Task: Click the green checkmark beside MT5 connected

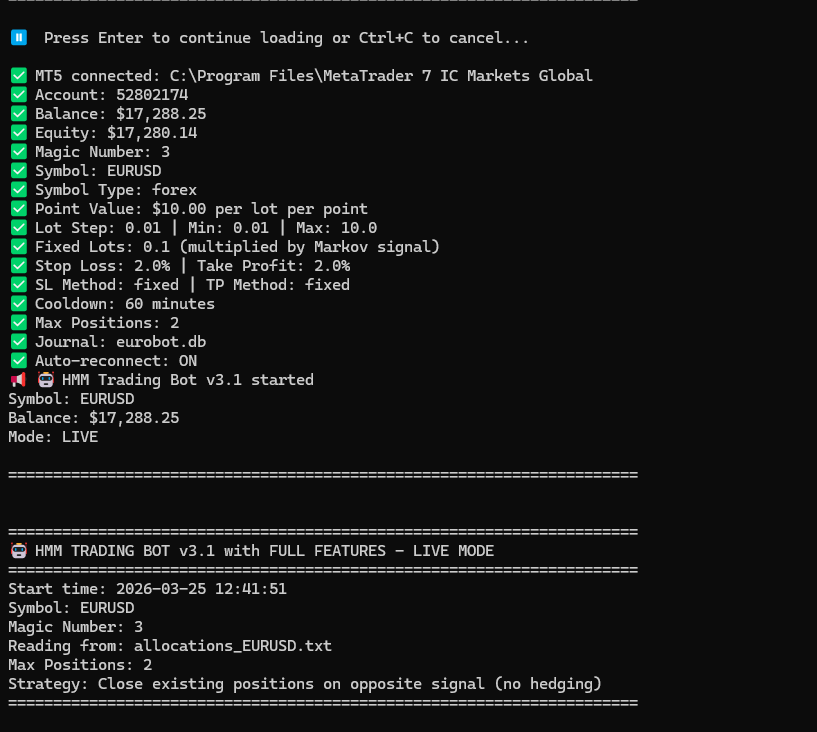Action: 19,76
